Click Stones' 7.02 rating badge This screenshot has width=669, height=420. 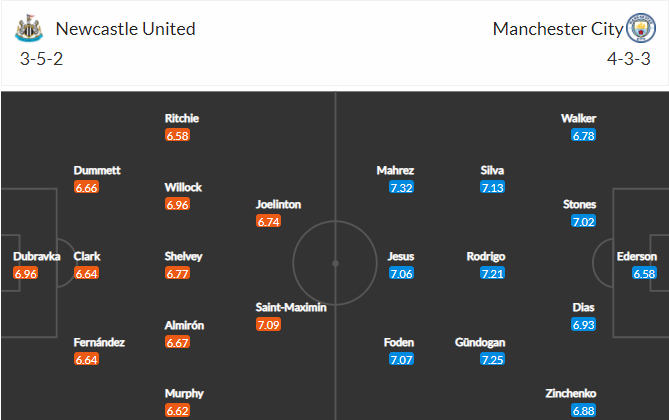(583, 222)
